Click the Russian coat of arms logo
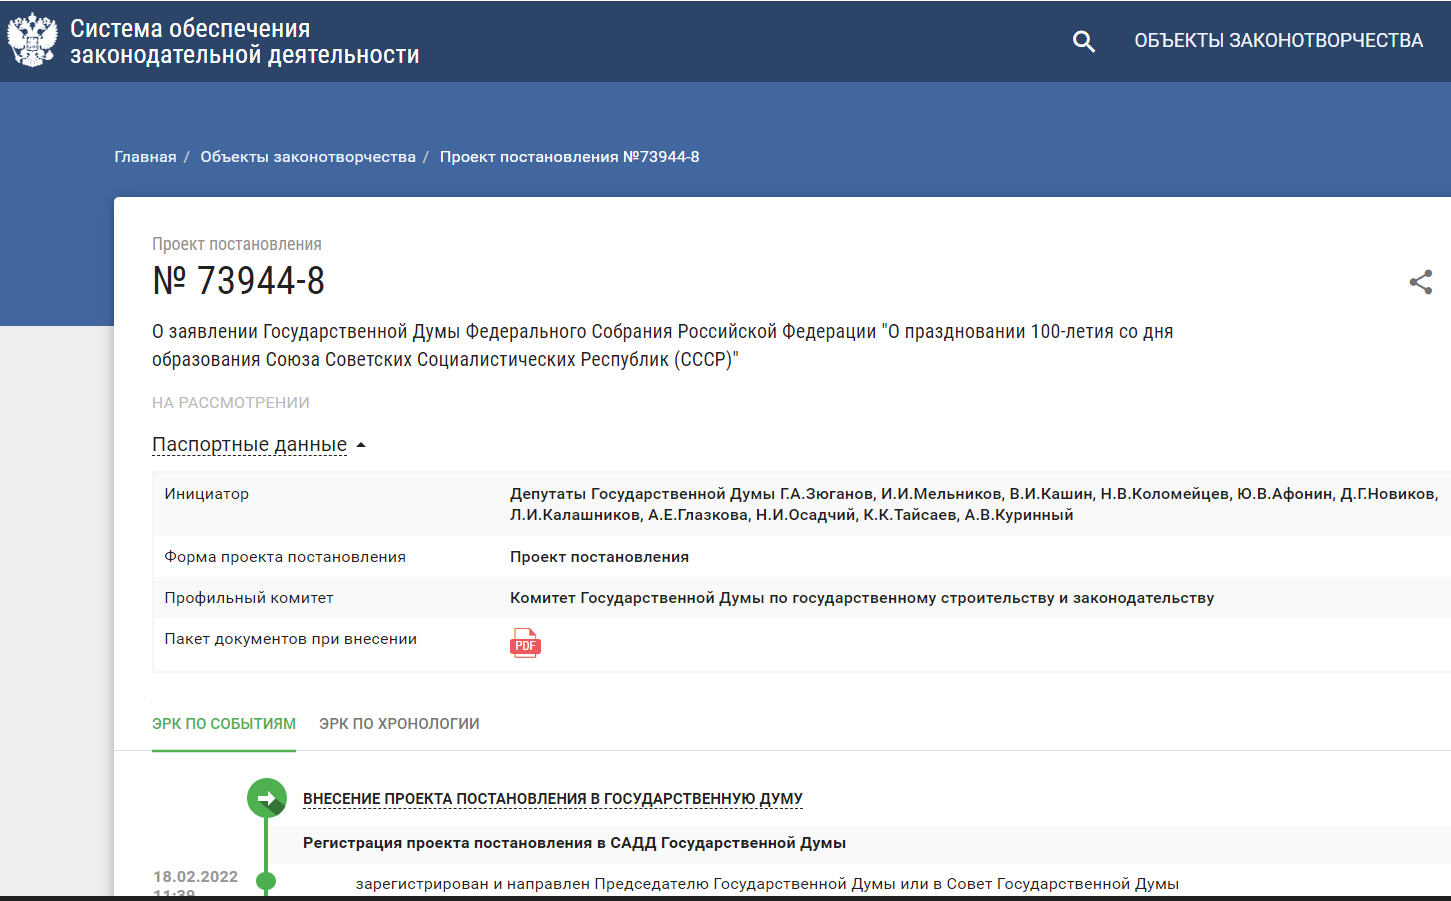1451x901 pixels. click(32, 40)
